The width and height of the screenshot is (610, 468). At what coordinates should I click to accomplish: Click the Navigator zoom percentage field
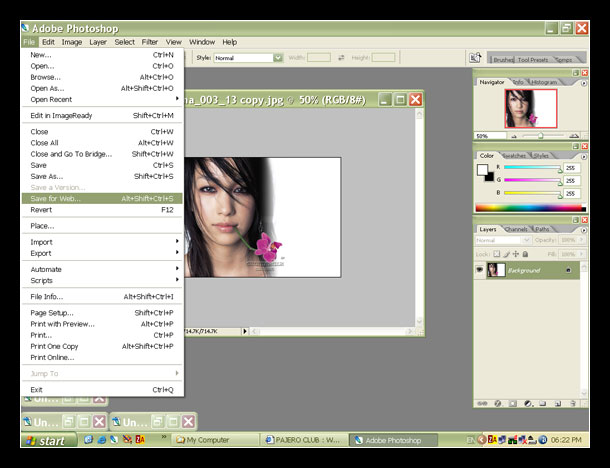pyautogui.click(x=483, y=136)
